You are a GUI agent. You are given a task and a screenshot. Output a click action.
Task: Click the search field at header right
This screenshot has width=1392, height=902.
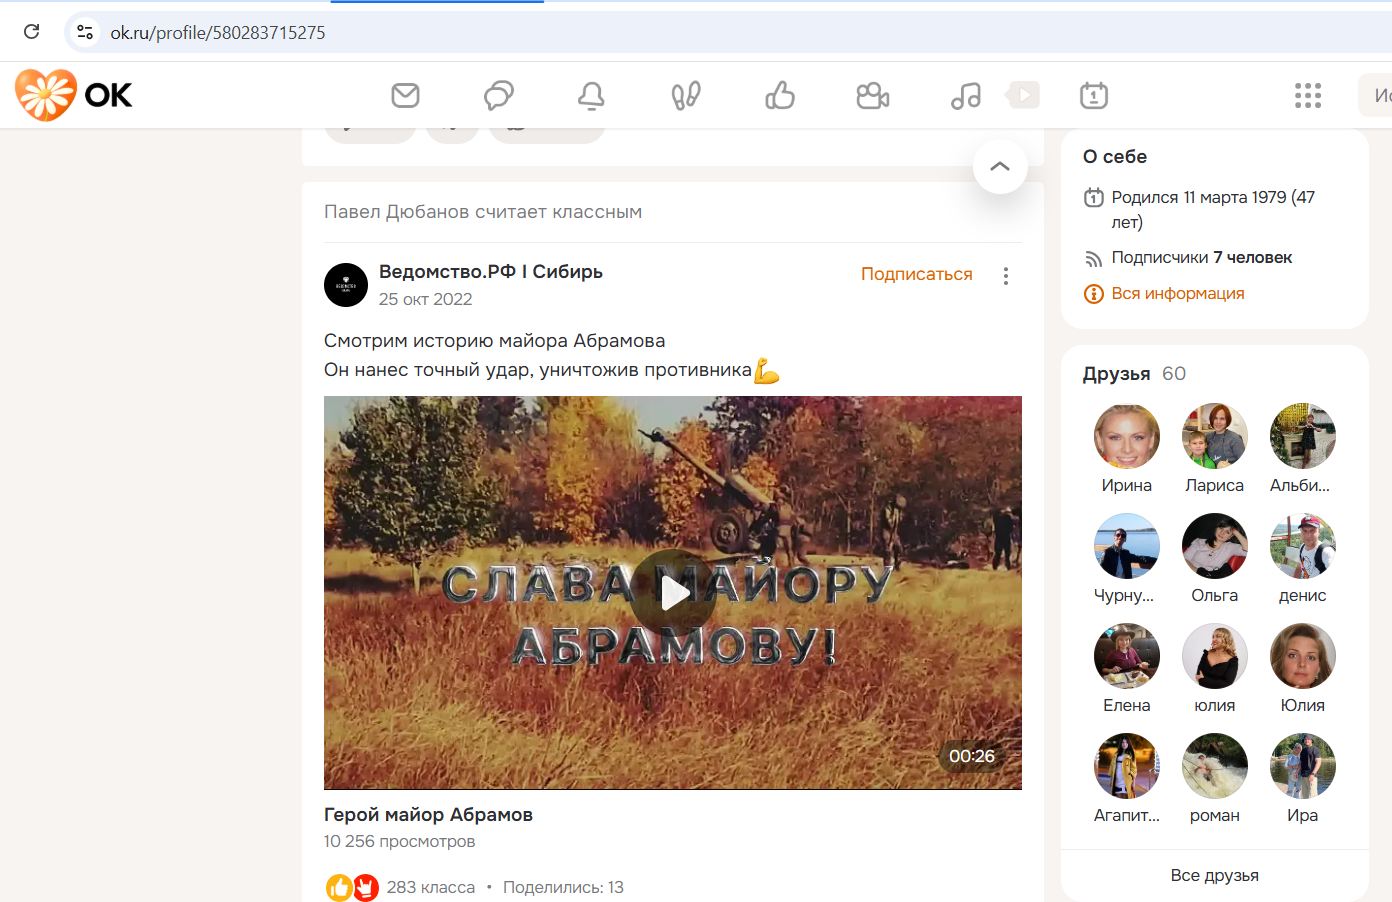coord(1375,95)
